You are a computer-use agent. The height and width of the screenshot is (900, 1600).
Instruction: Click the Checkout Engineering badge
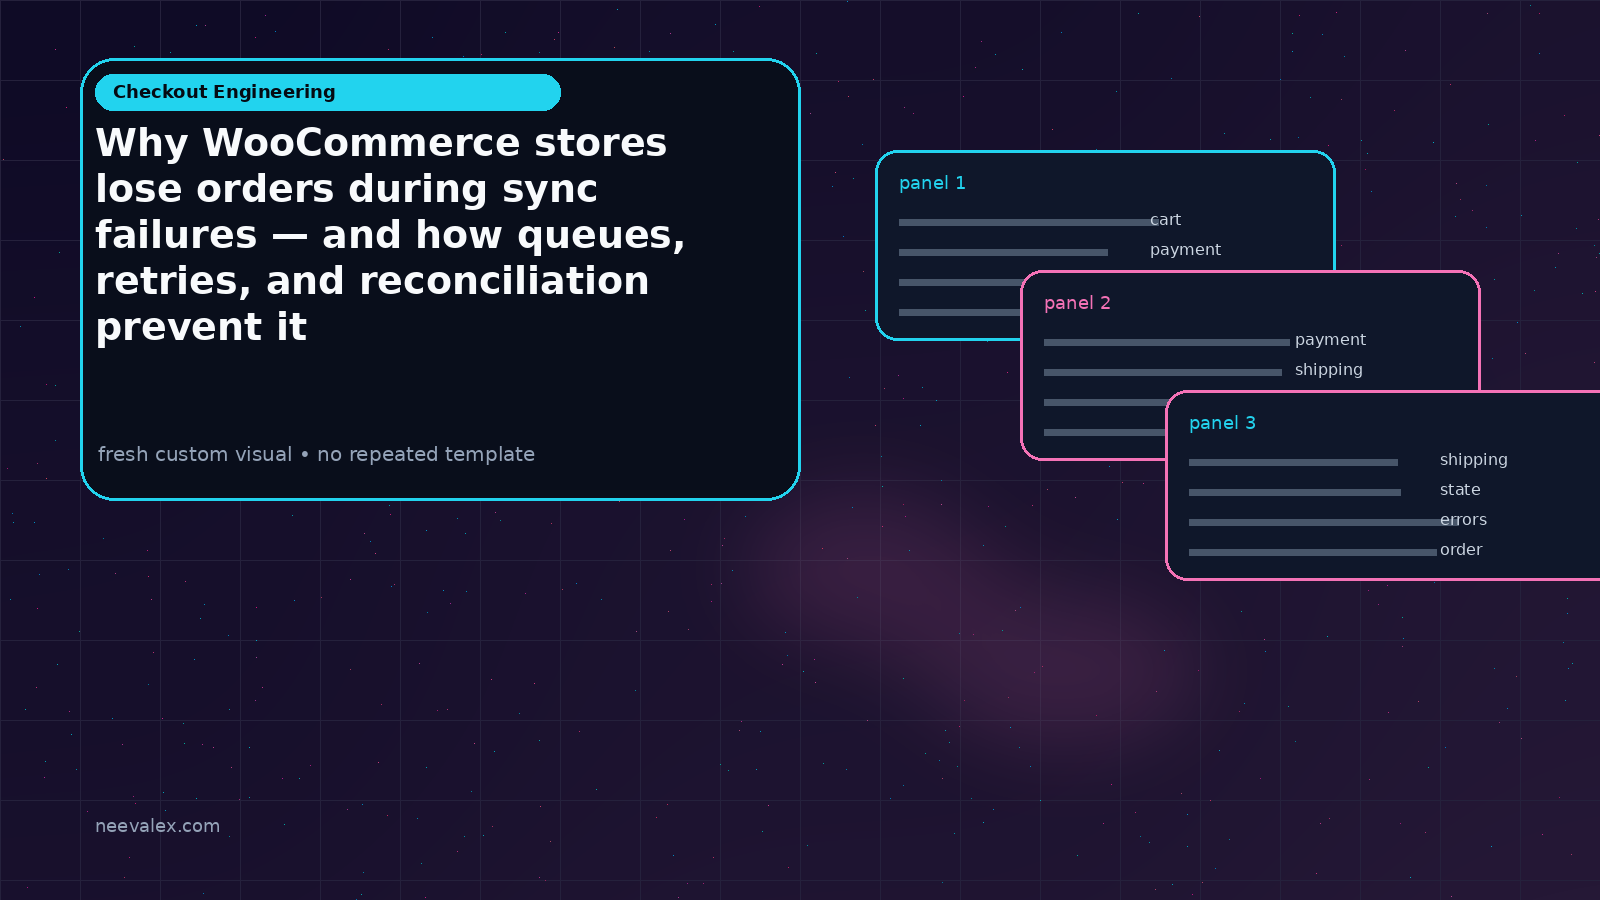328,92
